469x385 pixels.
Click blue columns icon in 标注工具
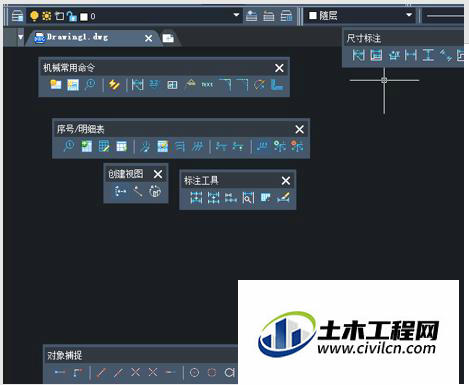pos(265,197)
